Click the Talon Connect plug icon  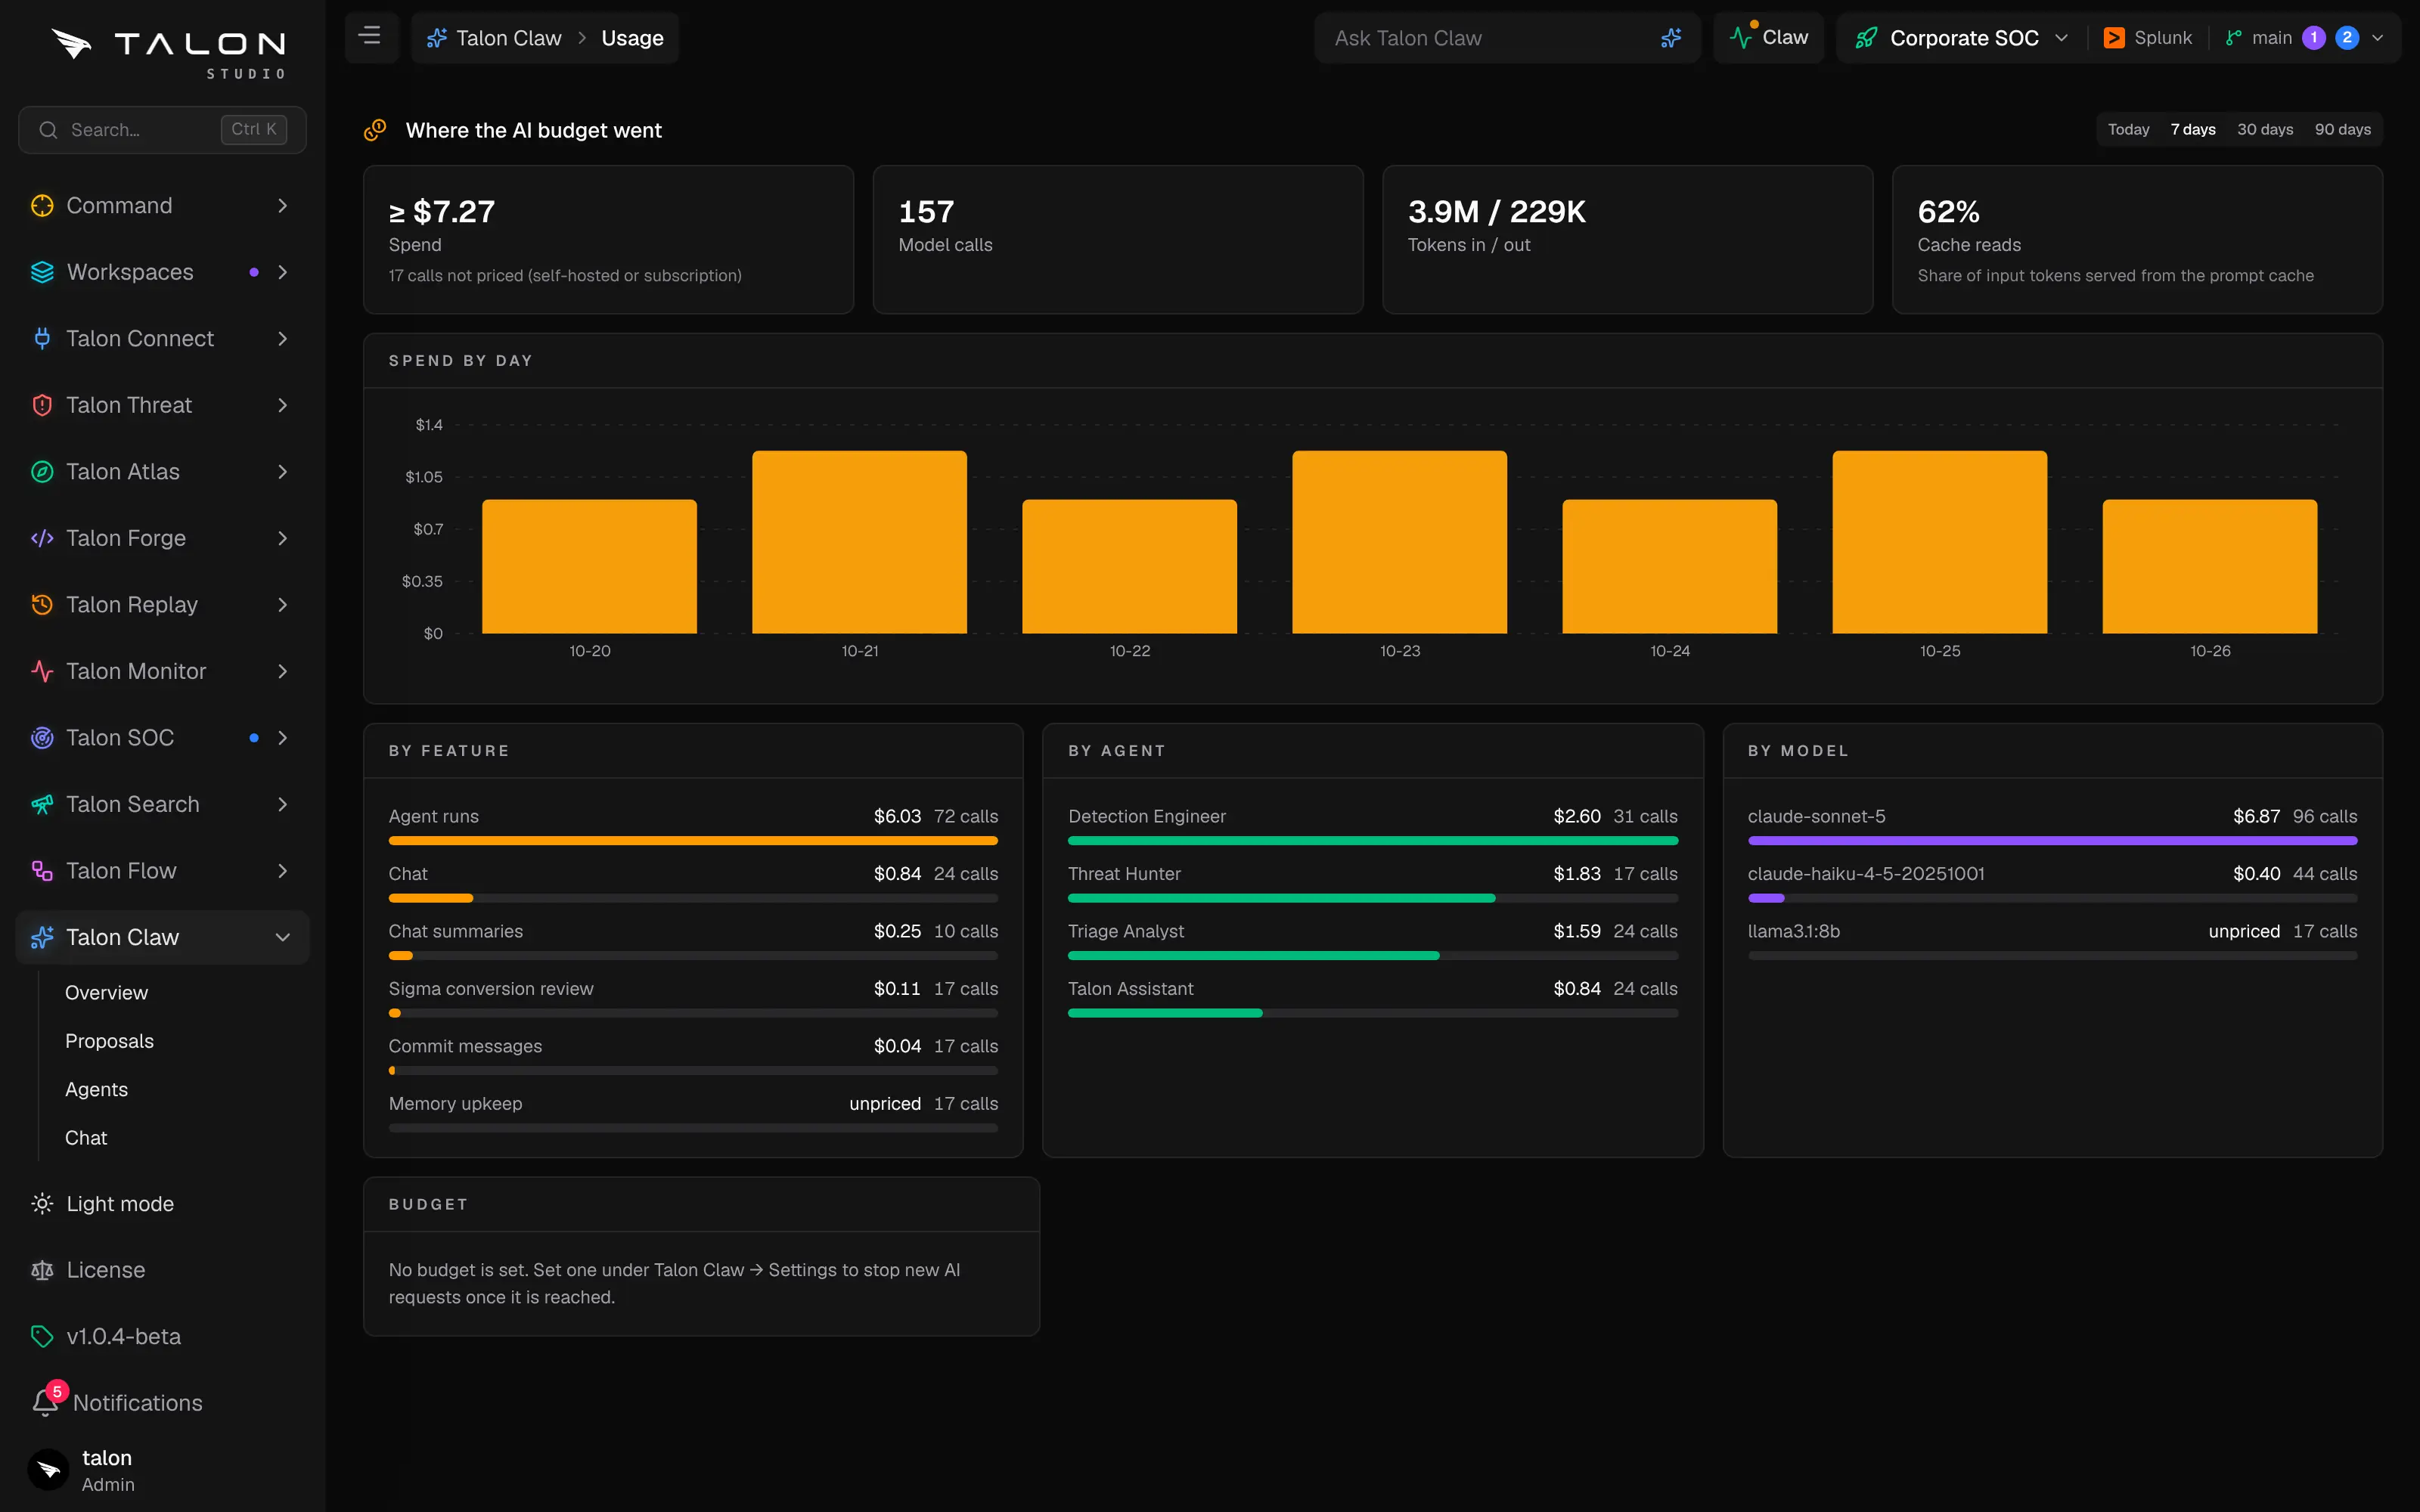(x=42, y=339)
